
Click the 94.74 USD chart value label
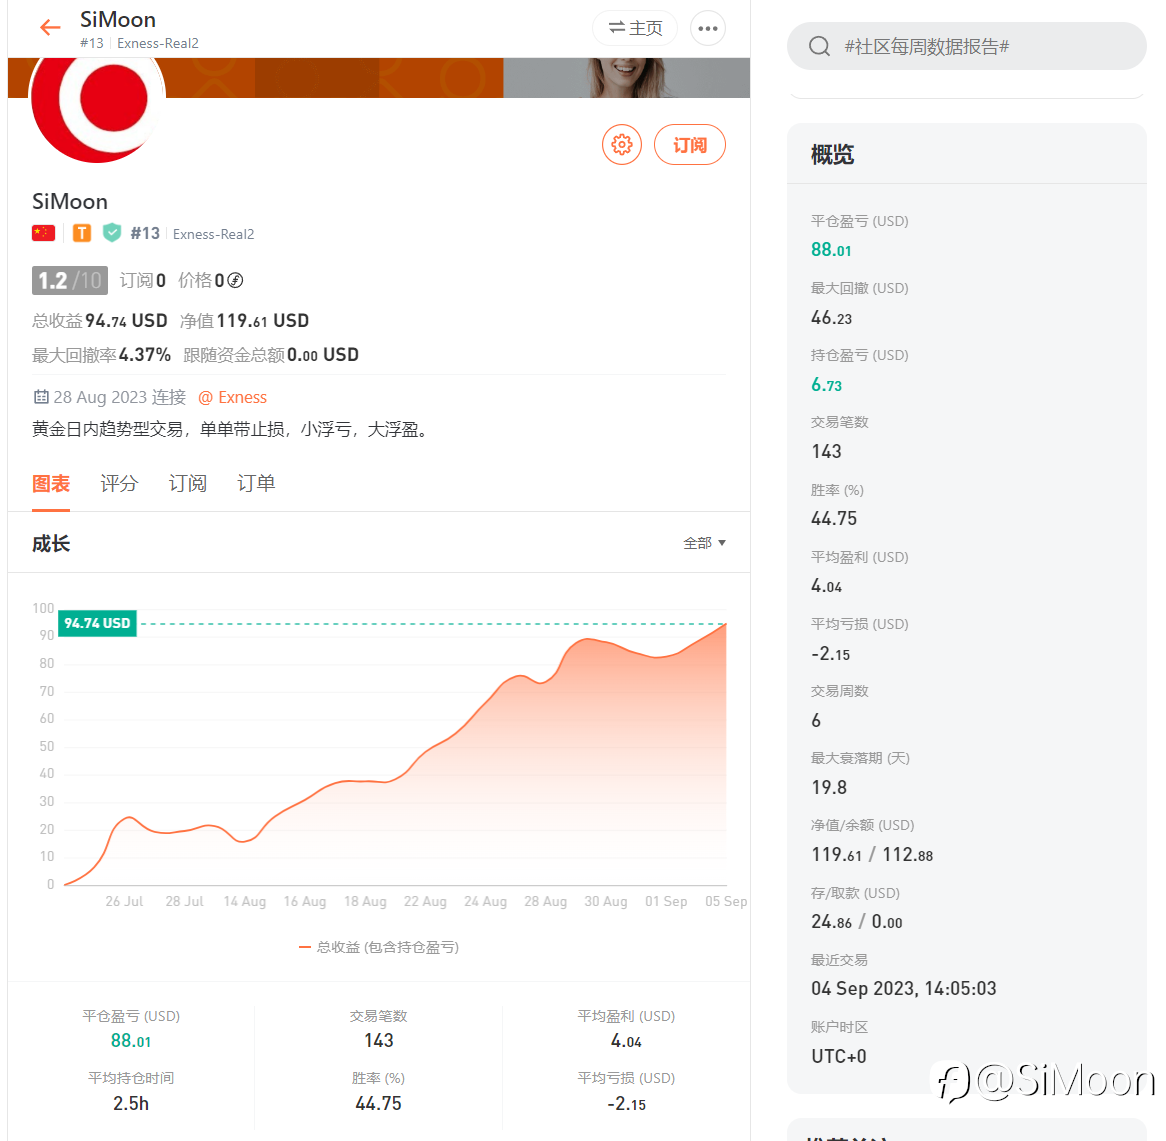point(97,623)
